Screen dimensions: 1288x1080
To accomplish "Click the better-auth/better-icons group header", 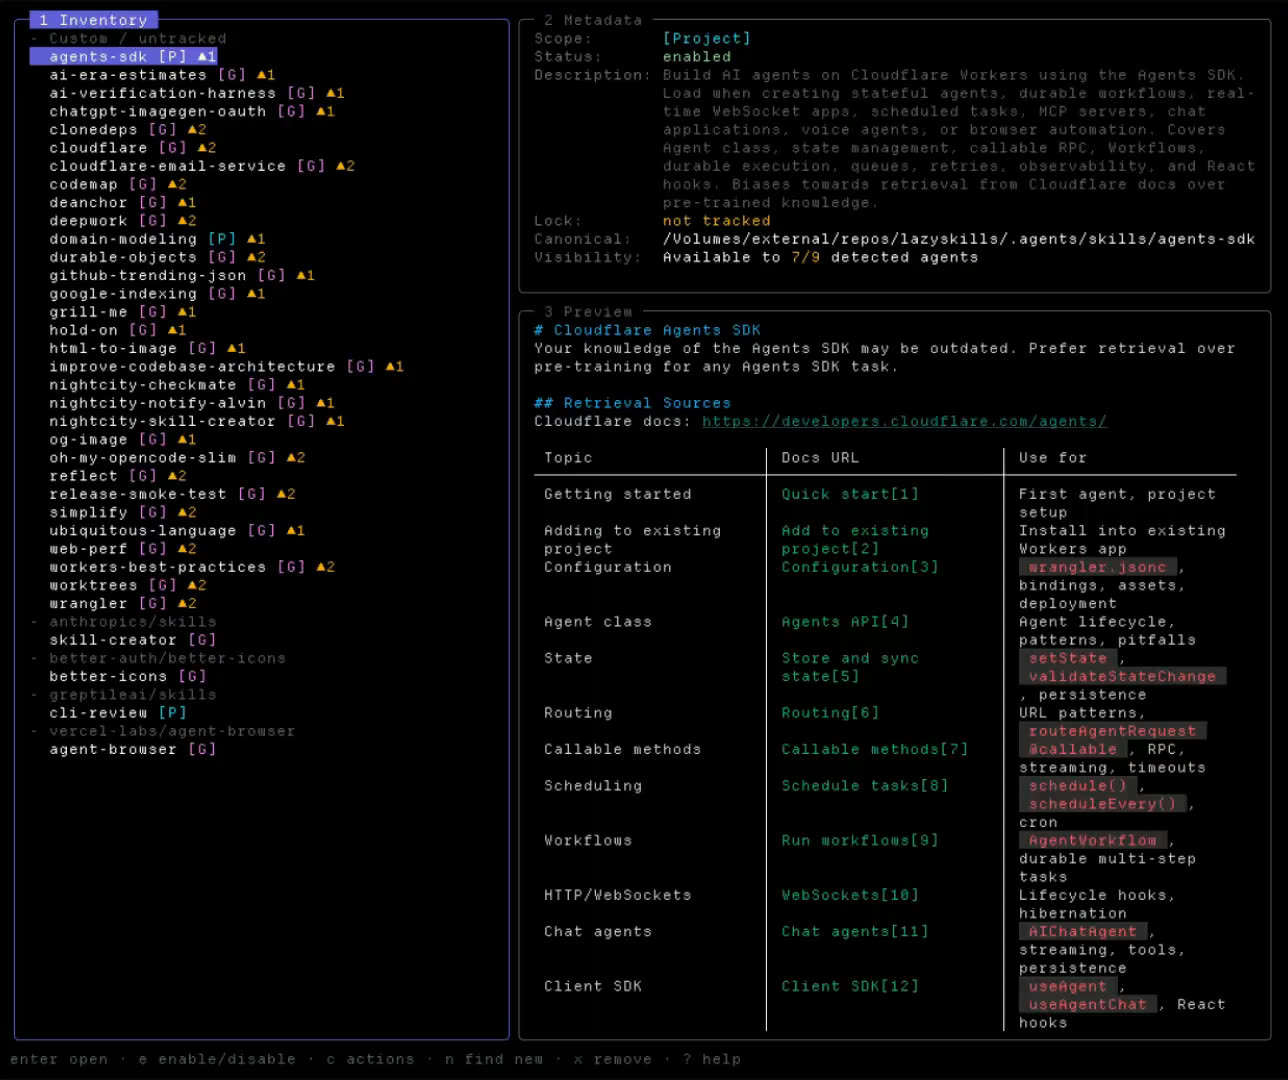I will (158, 658).
